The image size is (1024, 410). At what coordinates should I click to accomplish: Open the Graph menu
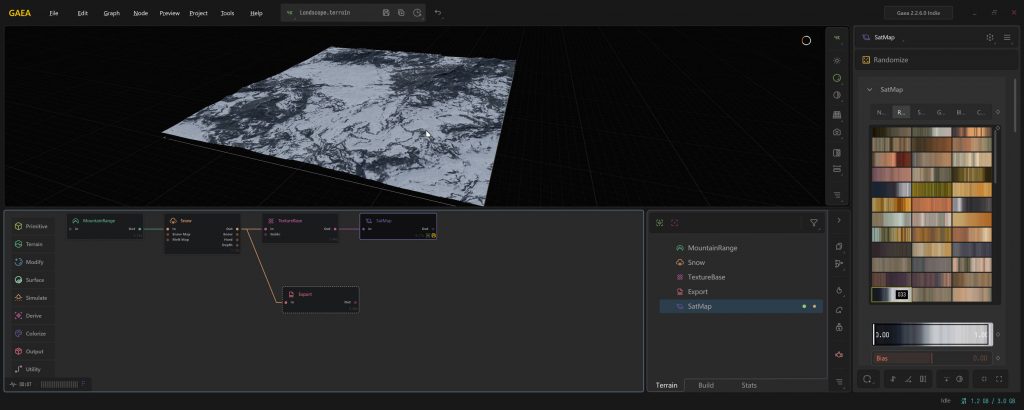click(111, 13)
